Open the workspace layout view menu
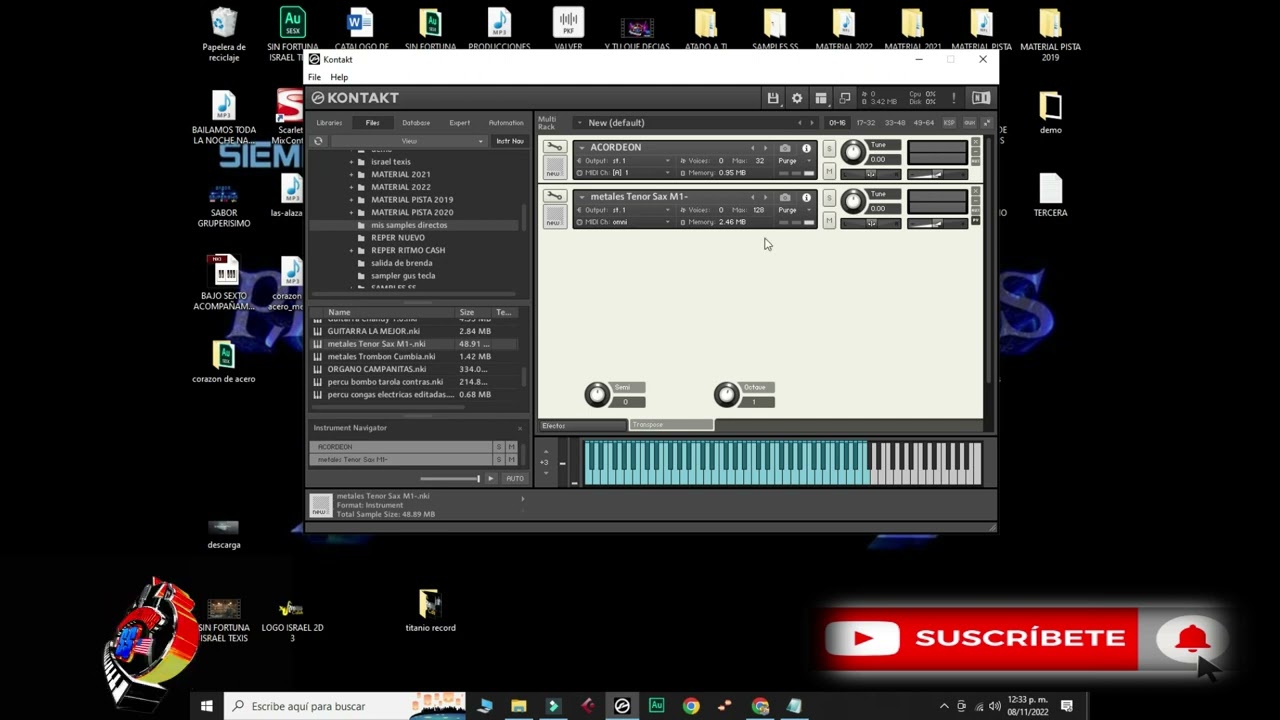The width and height of the screenshot is (1280, 720). point(821,98)
